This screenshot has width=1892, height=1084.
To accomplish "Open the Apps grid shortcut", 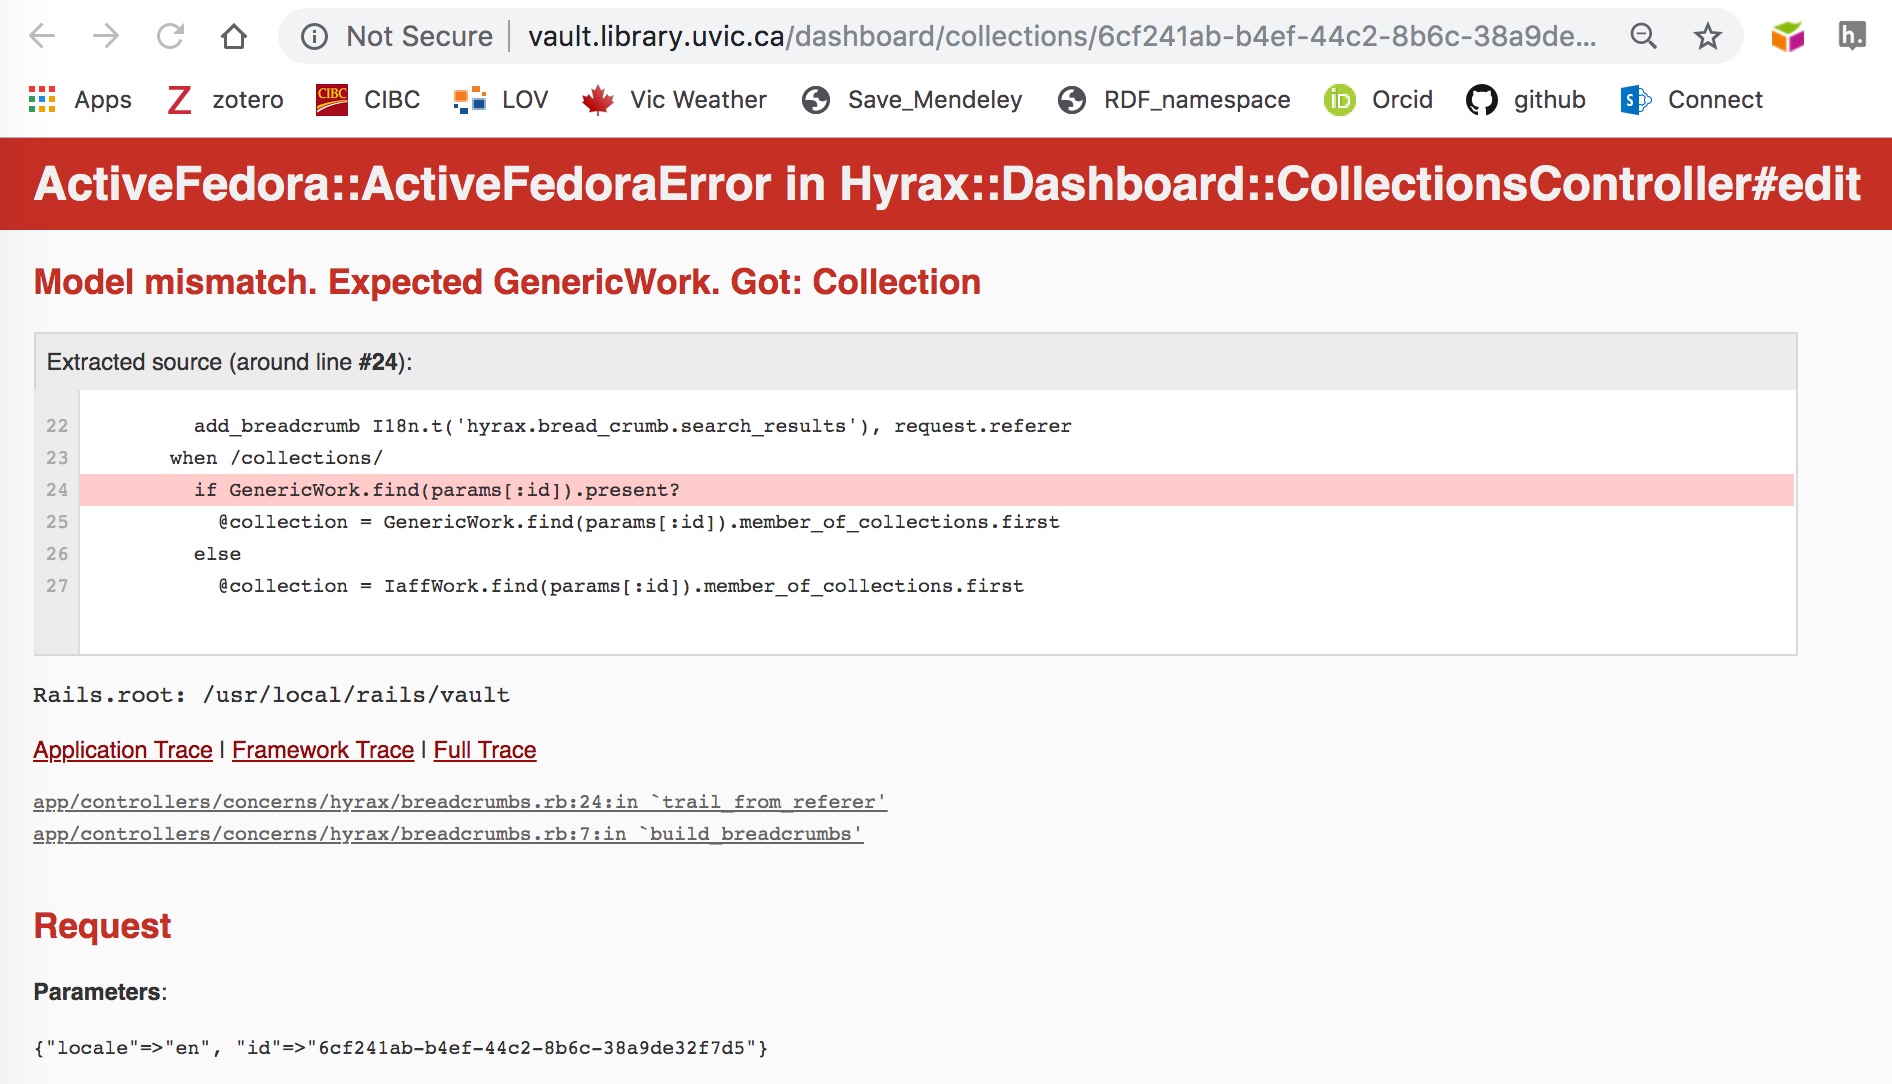I will [x=42, y=100].
